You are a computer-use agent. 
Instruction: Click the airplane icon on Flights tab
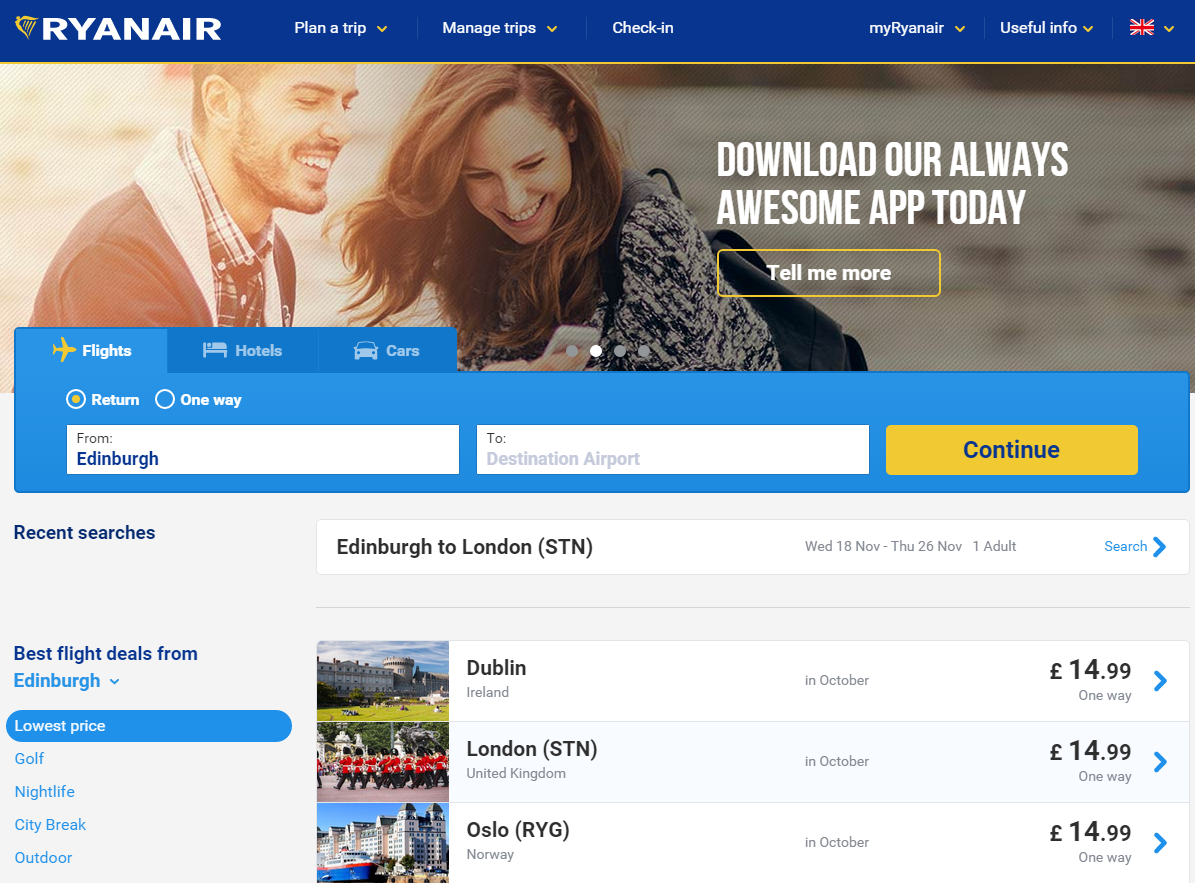tap(64, 350)
